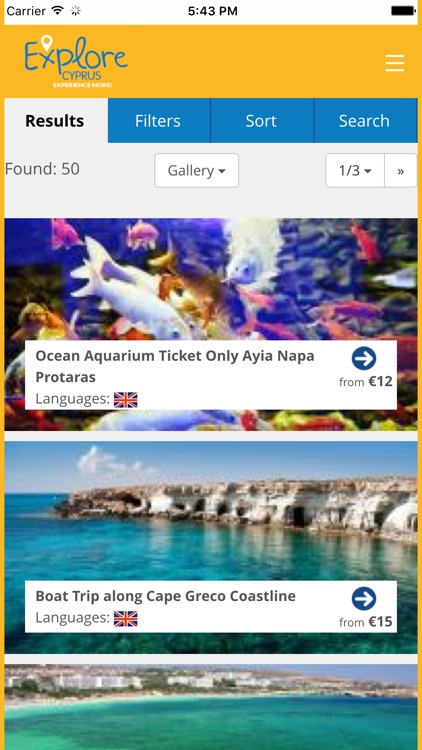422x750 pixels.
Task: Switch to the Search tab
Action: click(366, 121)
